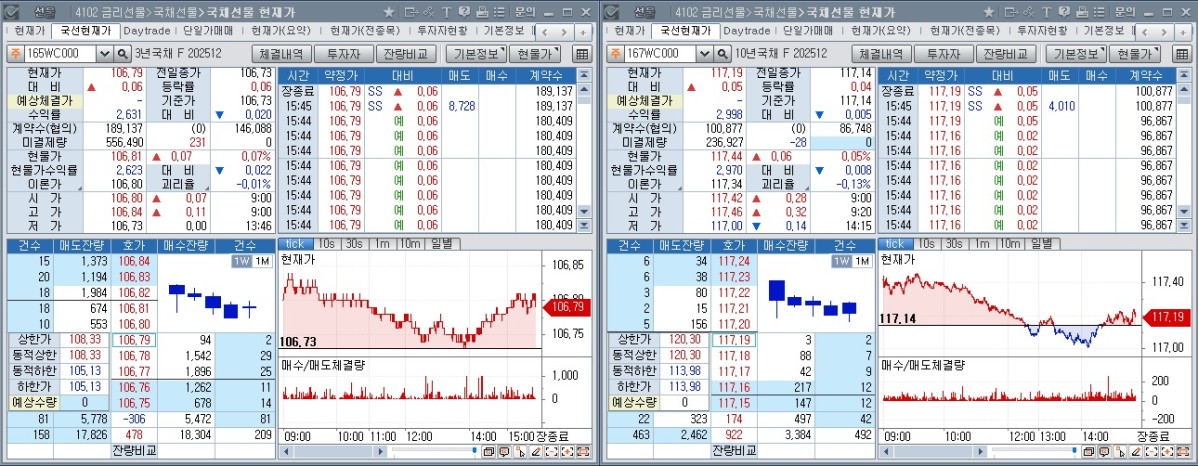
Task: Click left chart horizontal scroll right arrow
Action: [x=380, y=451]
